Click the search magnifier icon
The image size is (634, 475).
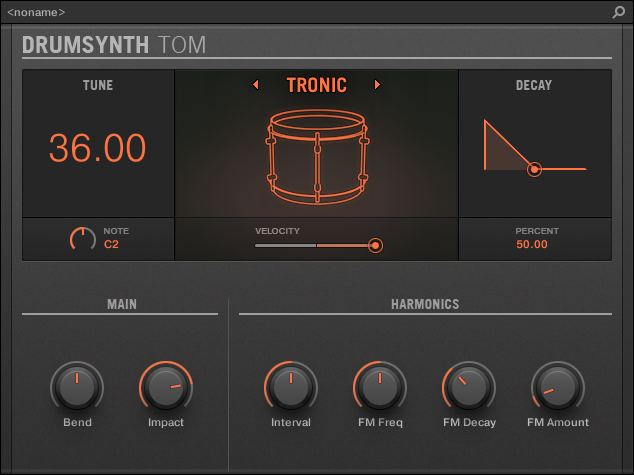tap(618, 13)
